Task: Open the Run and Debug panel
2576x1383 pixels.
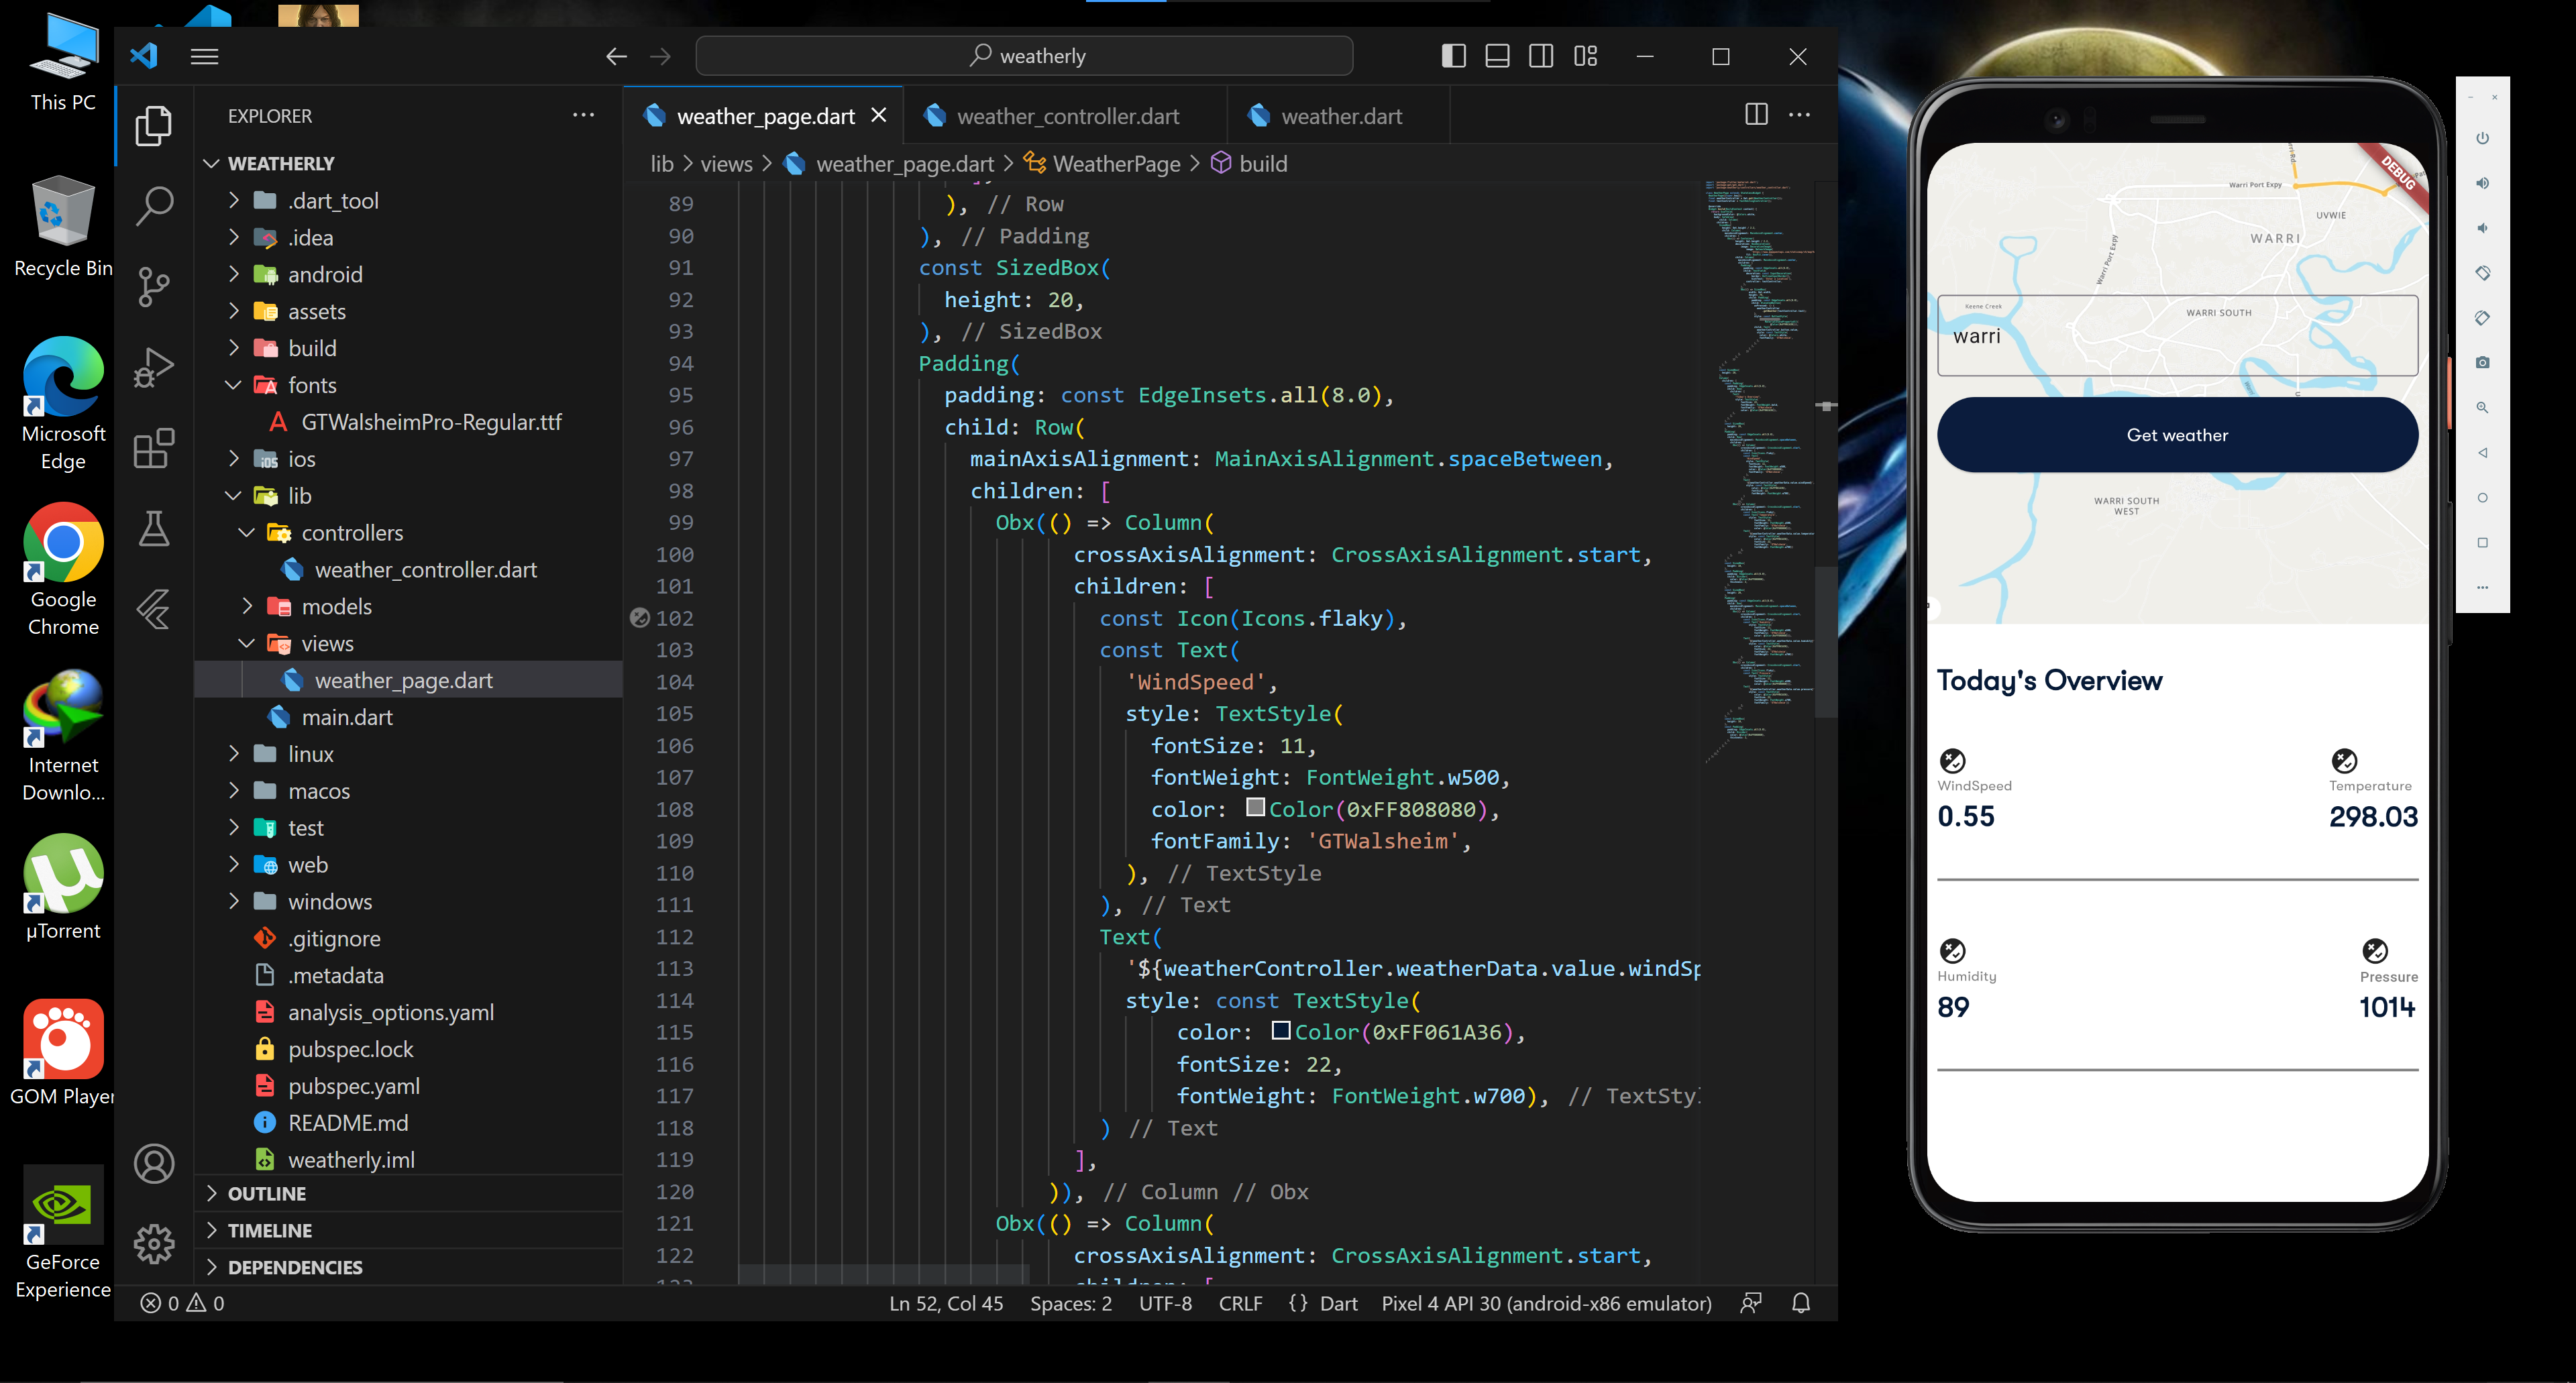Action: coord(153,366)
